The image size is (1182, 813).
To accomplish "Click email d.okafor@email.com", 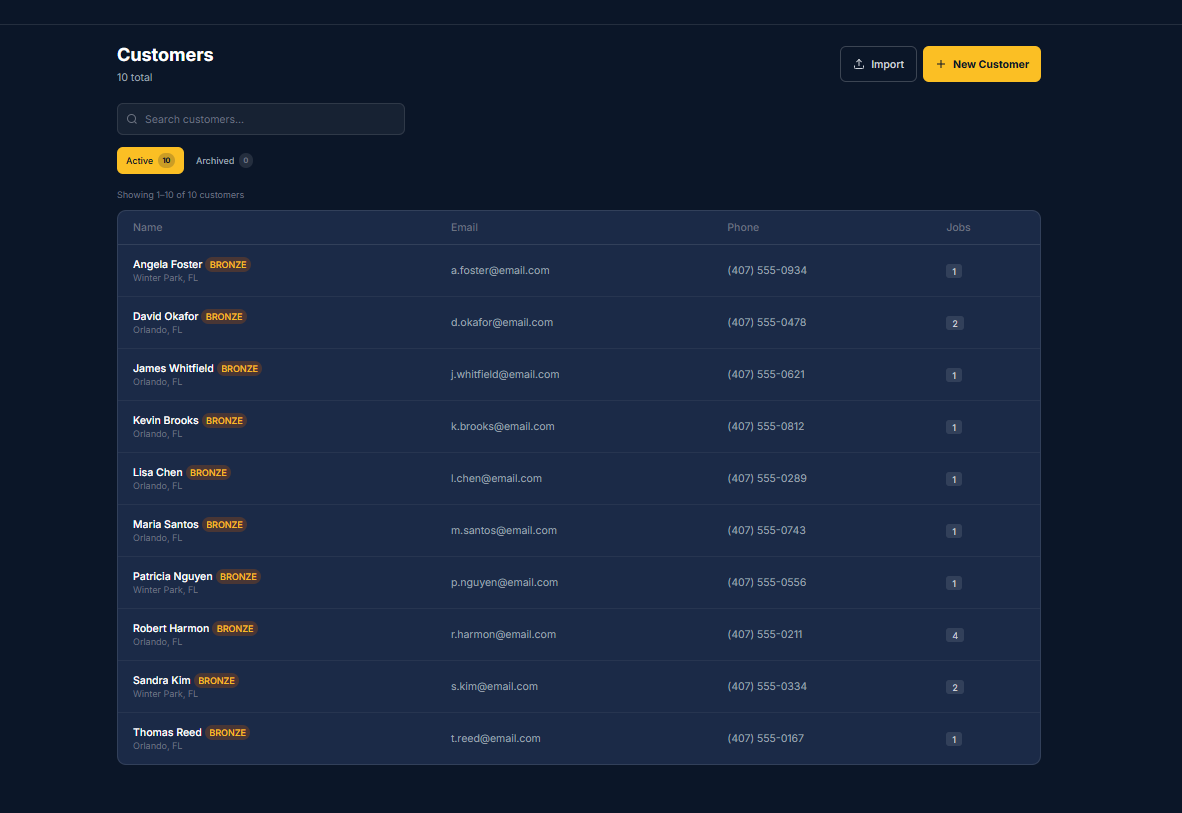I will [x=502, y=322].
